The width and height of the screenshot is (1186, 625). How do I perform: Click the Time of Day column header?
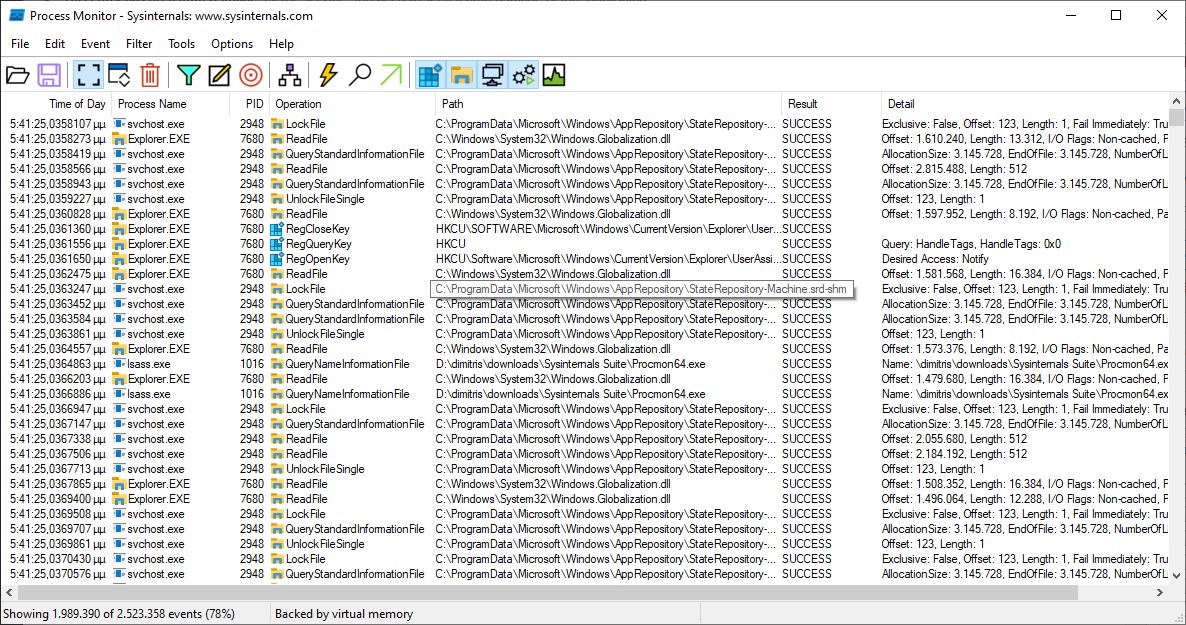[x=57, y=104]
